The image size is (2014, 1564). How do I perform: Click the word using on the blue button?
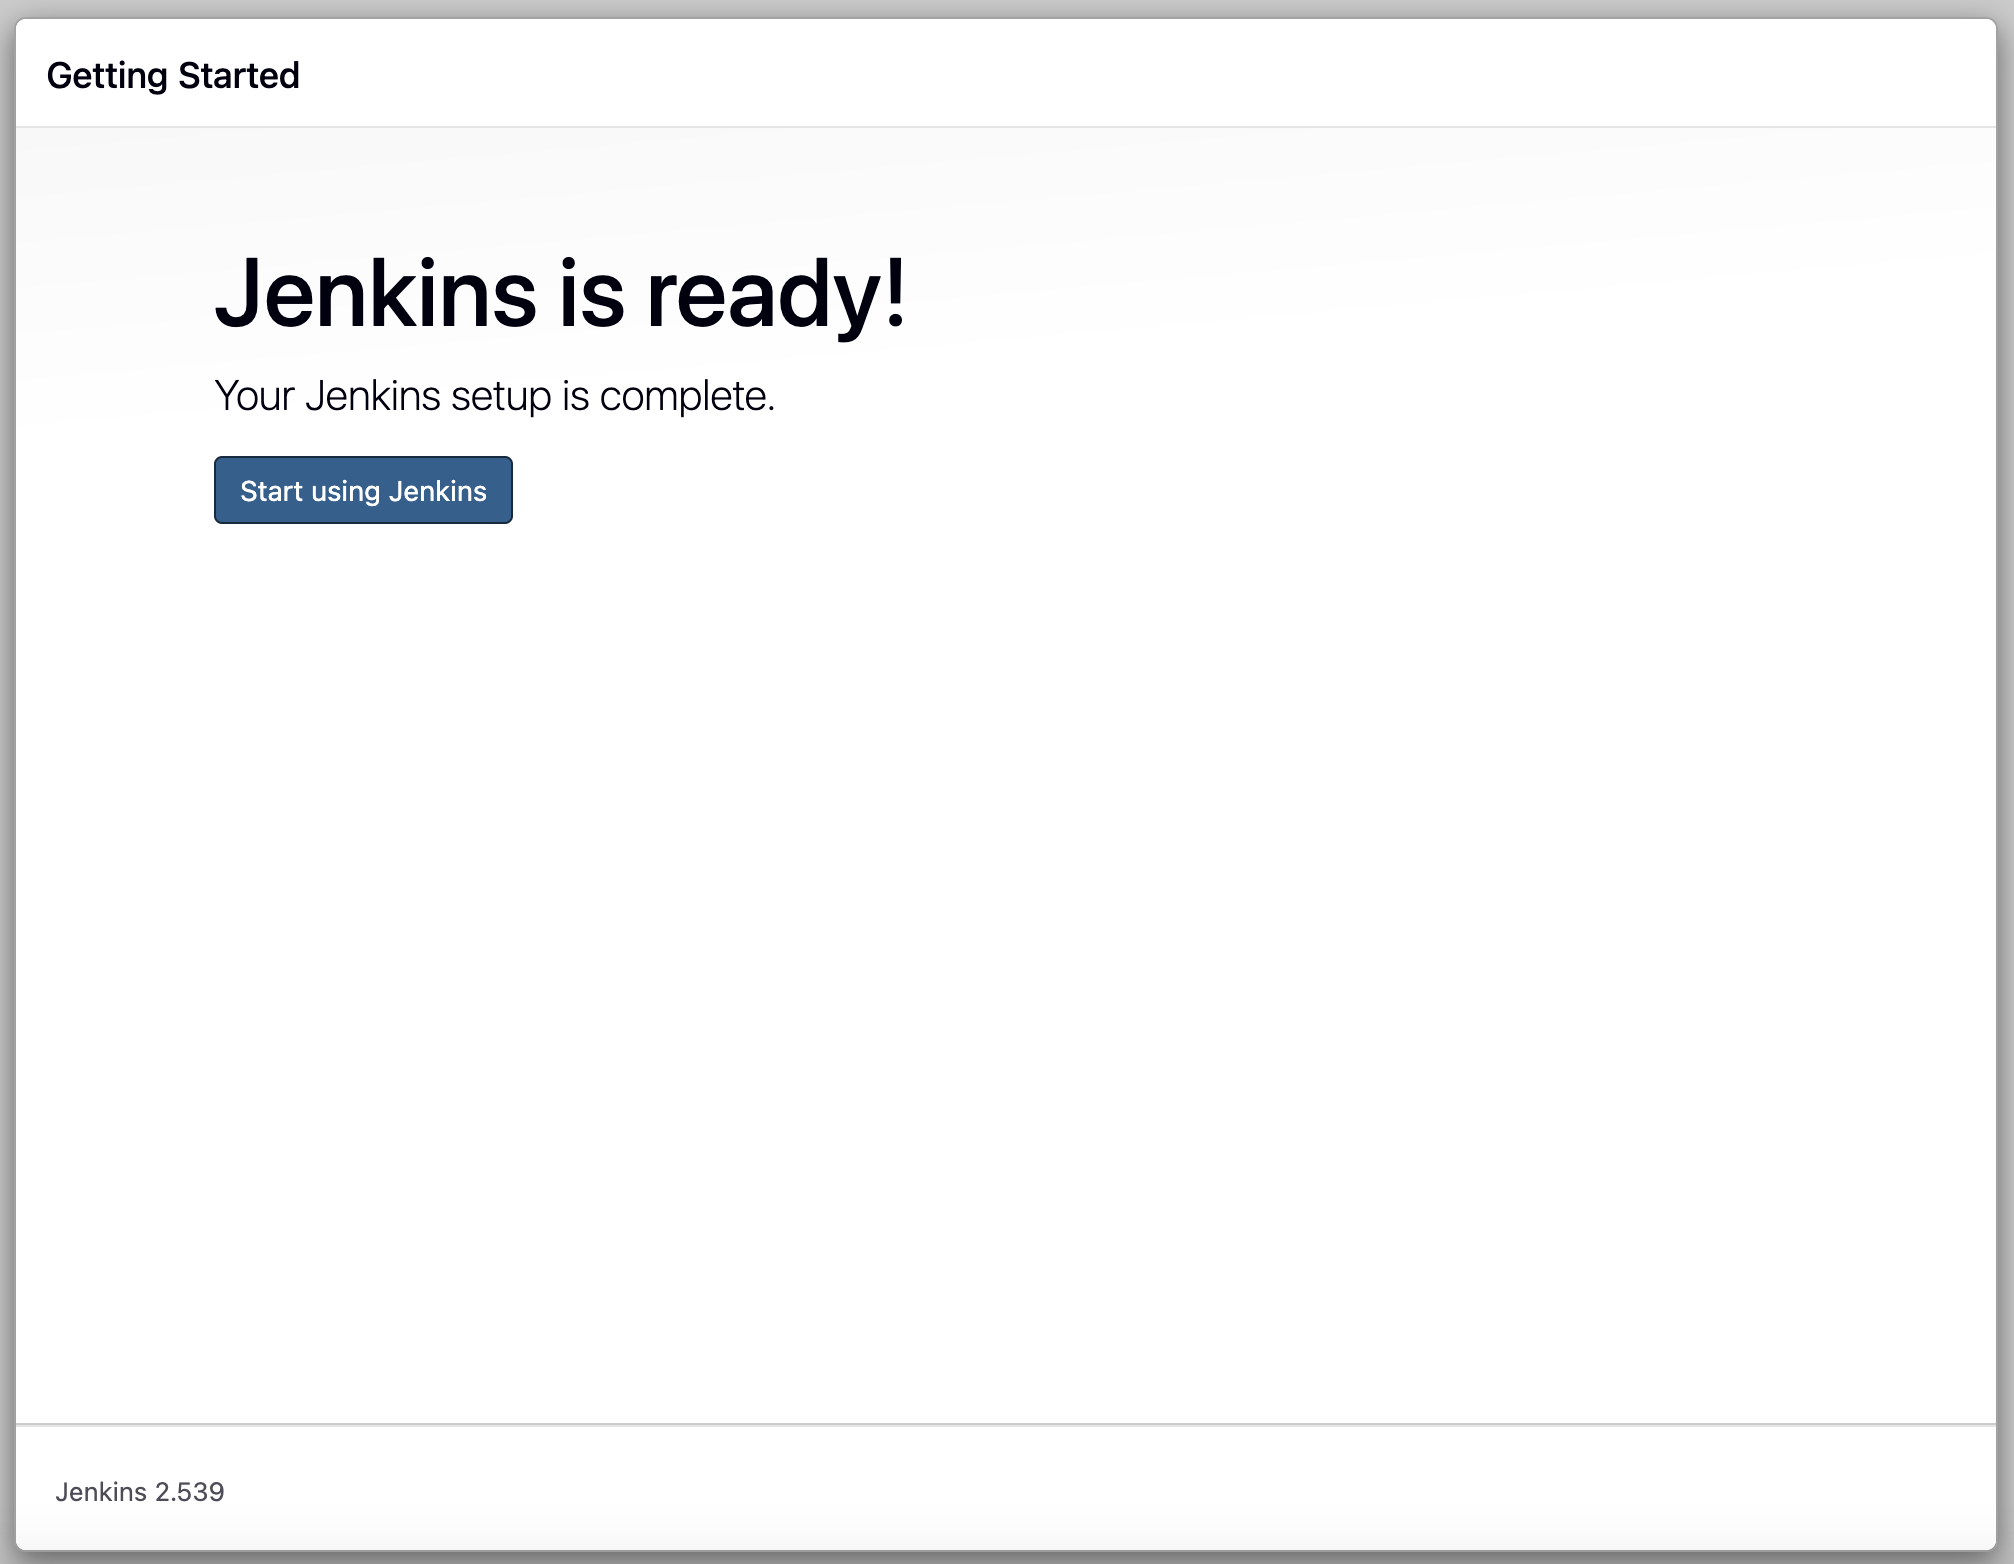pos(346,491)
